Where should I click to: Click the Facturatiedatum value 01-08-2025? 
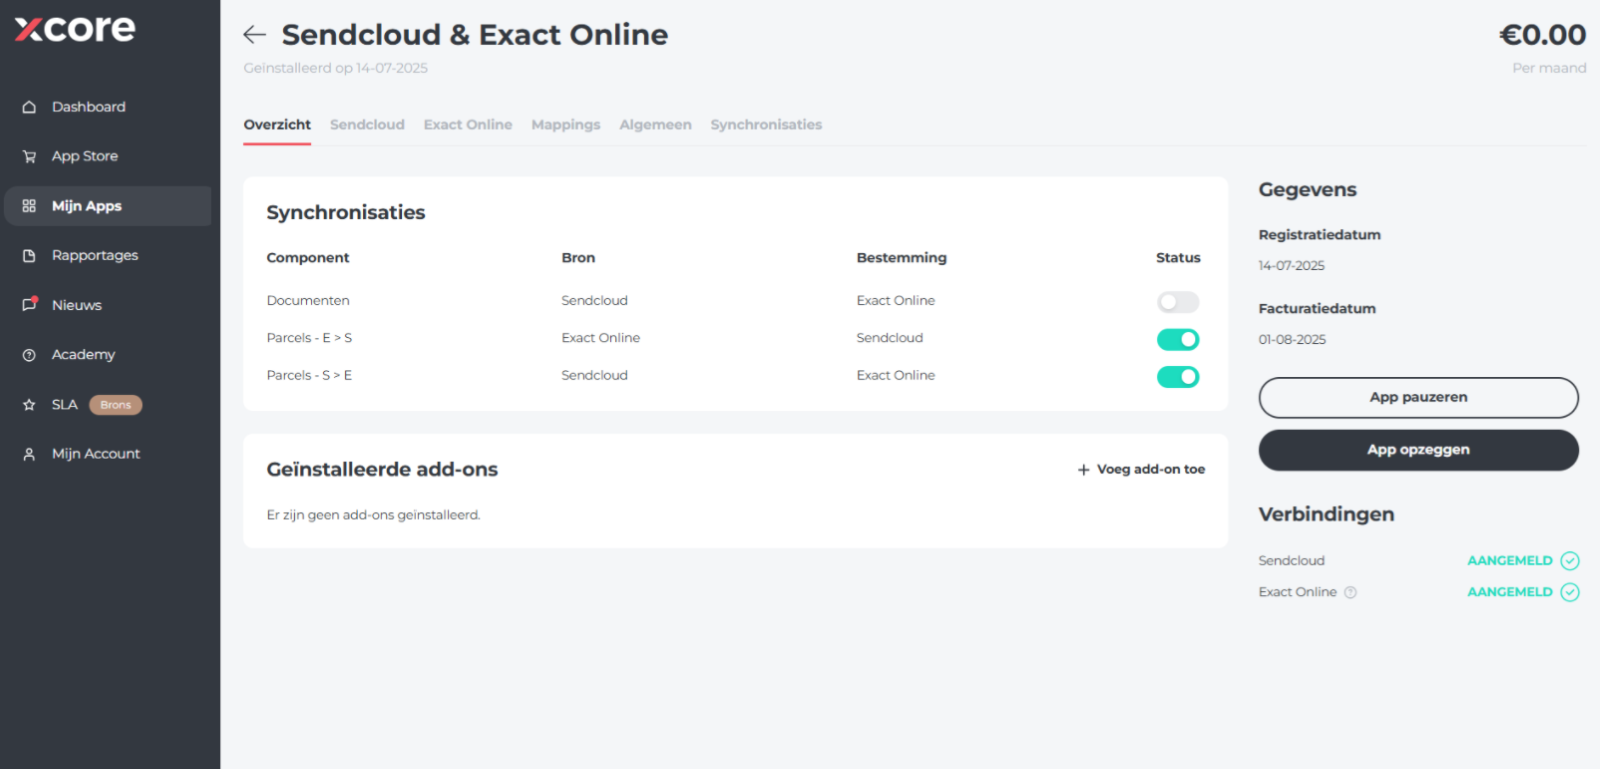(x=1292, y=340)
